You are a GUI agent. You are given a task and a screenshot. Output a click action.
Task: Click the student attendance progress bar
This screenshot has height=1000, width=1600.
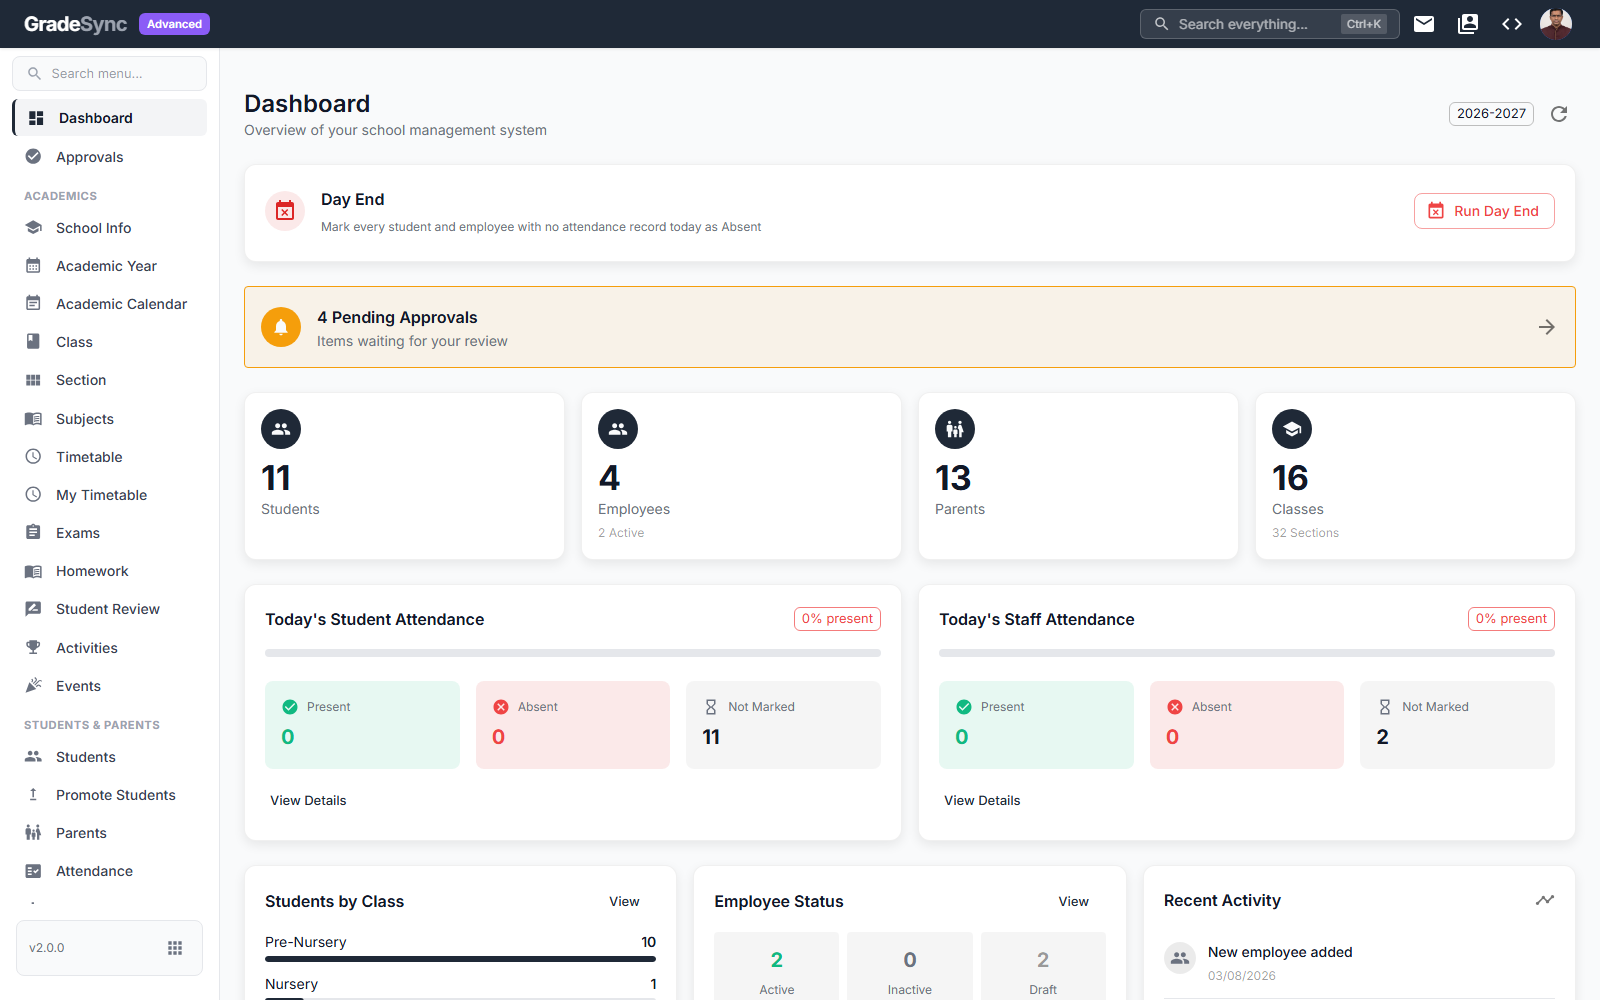[573, 653]
